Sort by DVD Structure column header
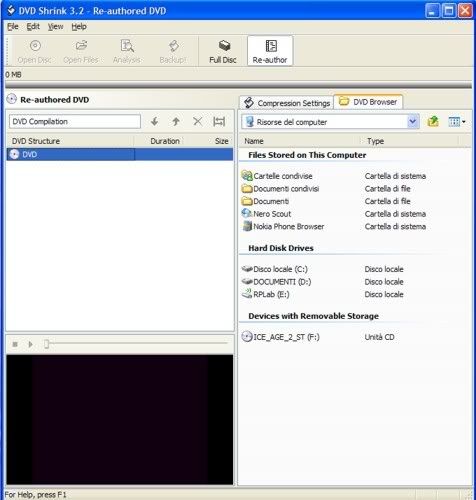This screenshot has height=500, width=476. click(70, 141)
